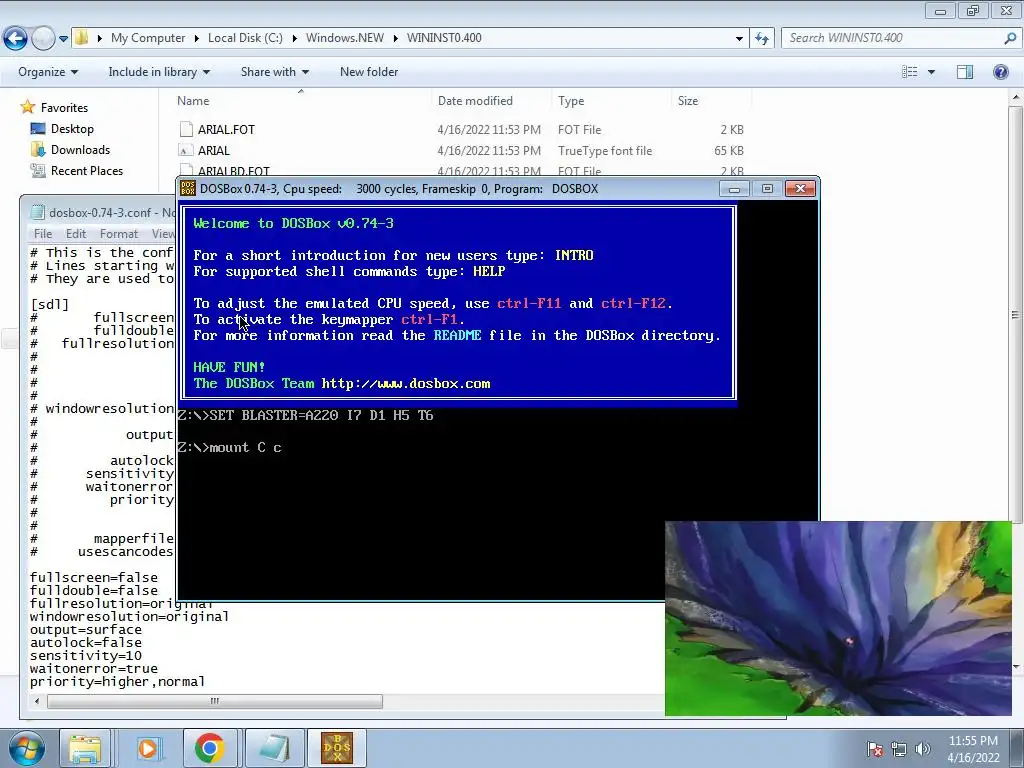Select WININST0.400 in the breadcrumb path
The height and width of the screenshot is (768, 1024).
coord(444,38)
